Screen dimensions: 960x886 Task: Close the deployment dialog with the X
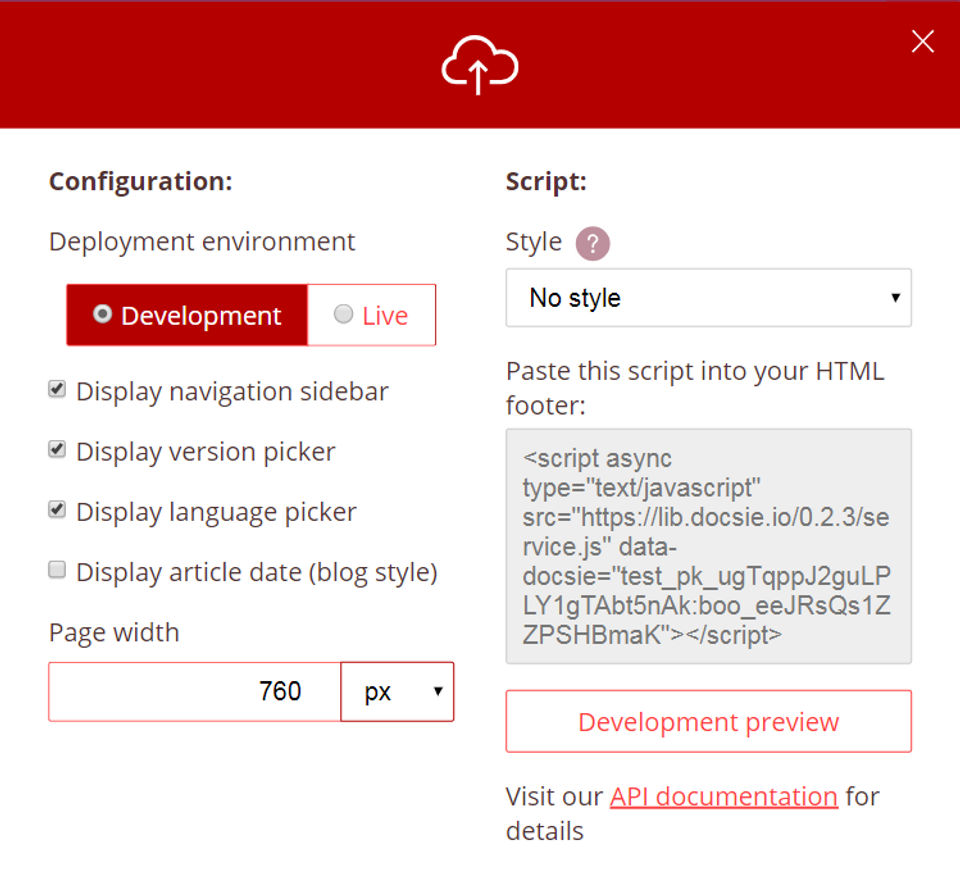point(922,42)
